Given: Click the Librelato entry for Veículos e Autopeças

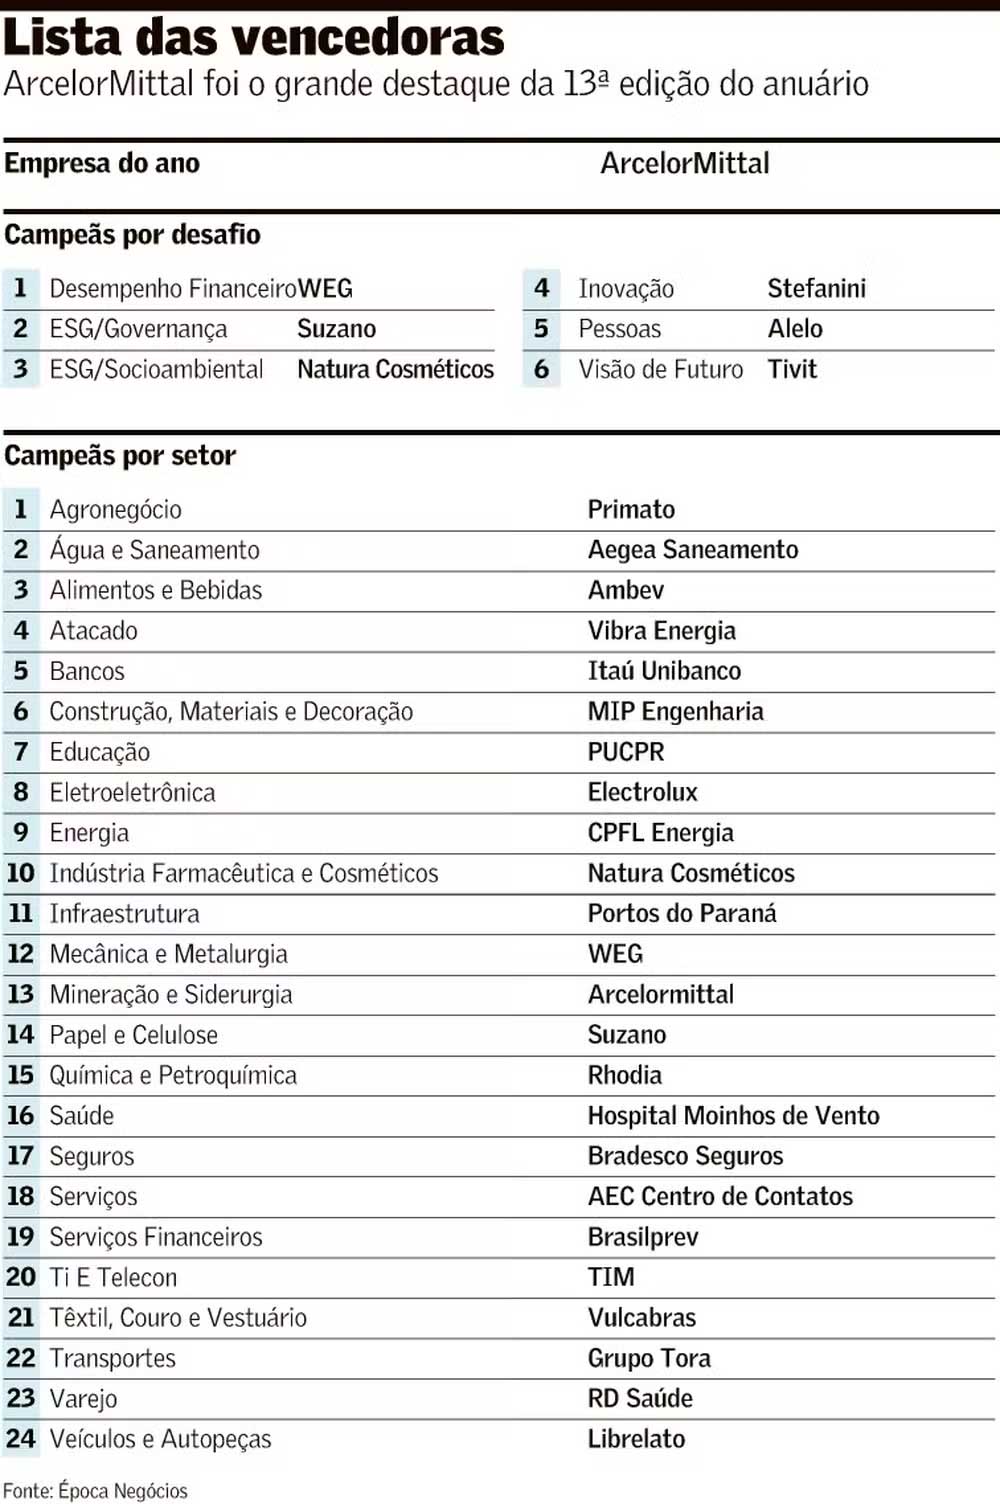Looking at the screenshot, I should 636,1439.
